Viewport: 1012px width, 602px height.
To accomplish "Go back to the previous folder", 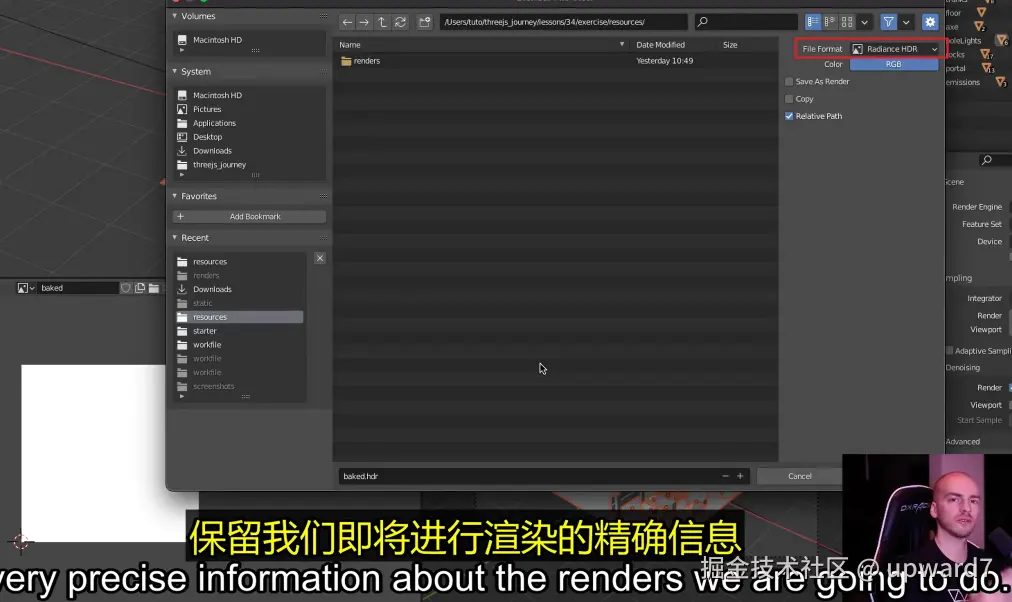I will pos(347,22).
